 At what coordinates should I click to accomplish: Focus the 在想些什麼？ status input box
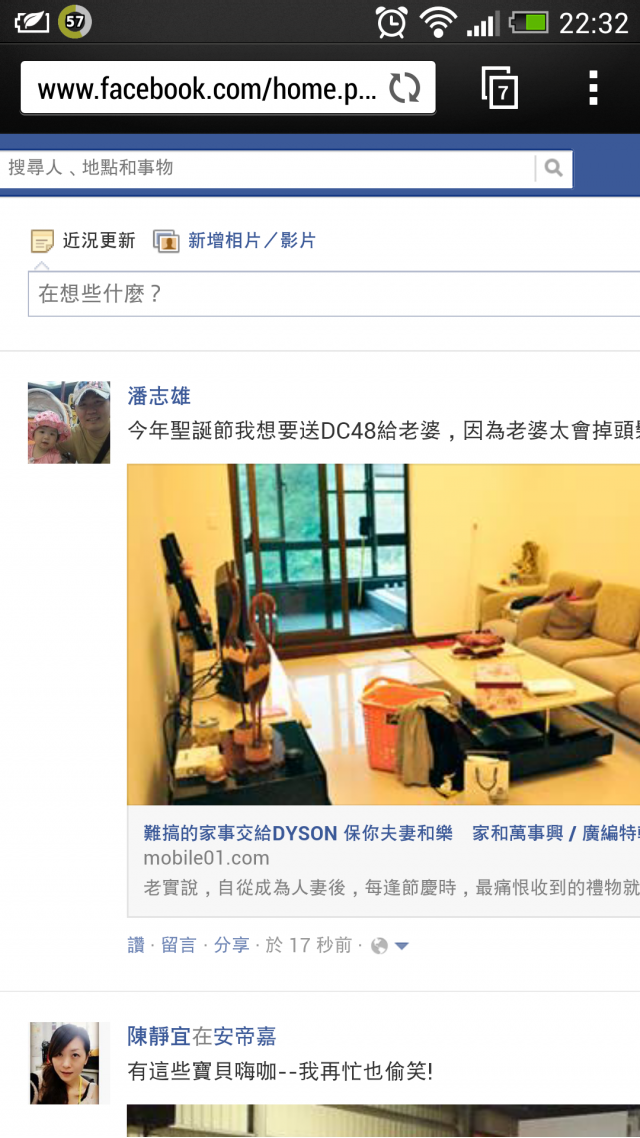coord(334,294)
